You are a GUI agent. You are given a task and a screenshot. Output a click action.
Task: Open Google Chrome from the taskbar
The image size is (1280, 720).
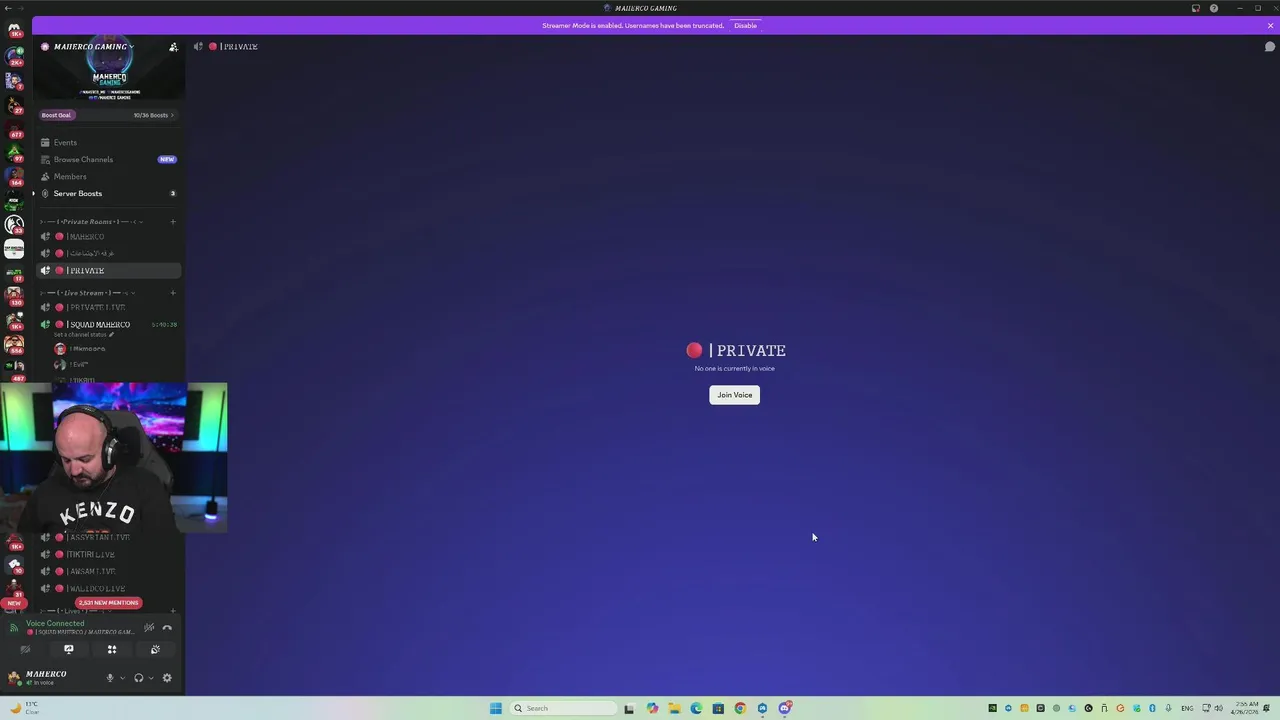740,708
